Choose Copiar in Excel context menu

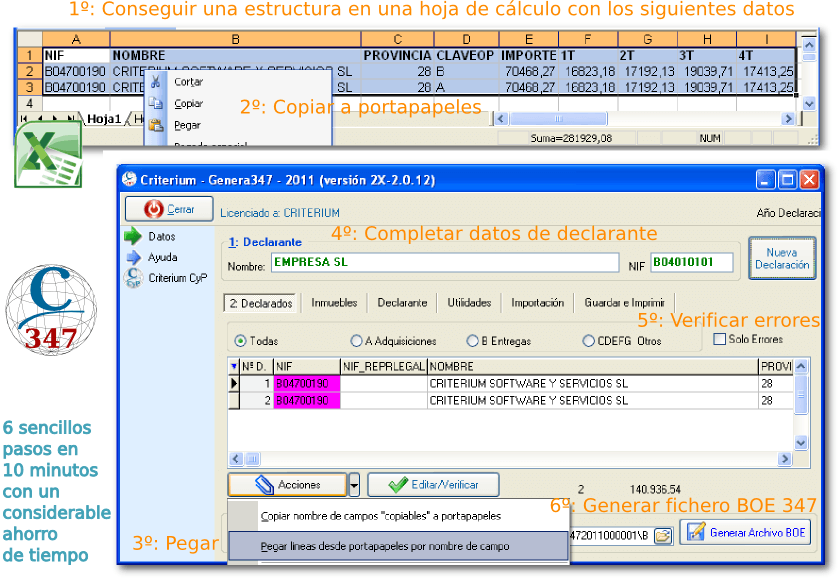tap(188, 104)
